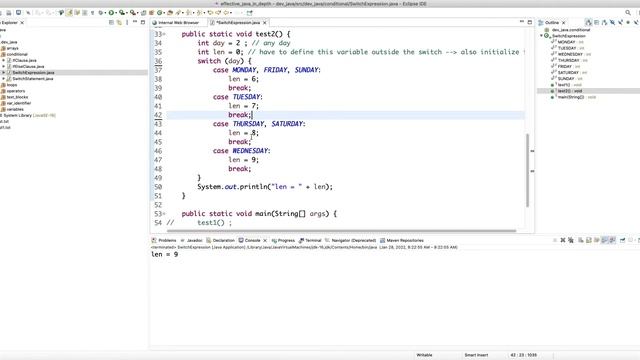Click the editor vertical scrollbar thumb
This screenshot has height=360, width=640.
[x=527, y=170]
